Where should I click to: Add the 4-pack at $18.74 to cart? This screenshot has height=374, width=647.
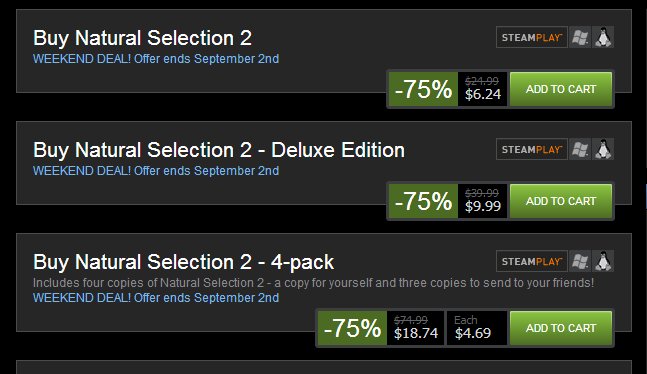click(561, 328)
